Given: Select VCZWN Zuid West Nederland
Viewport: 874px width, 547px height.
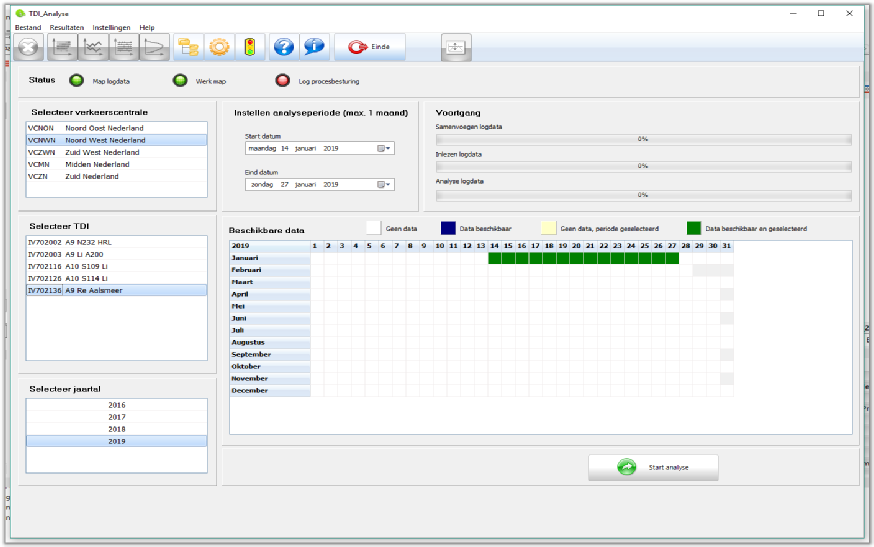Looking at the screenshot, I should point(116,152).
